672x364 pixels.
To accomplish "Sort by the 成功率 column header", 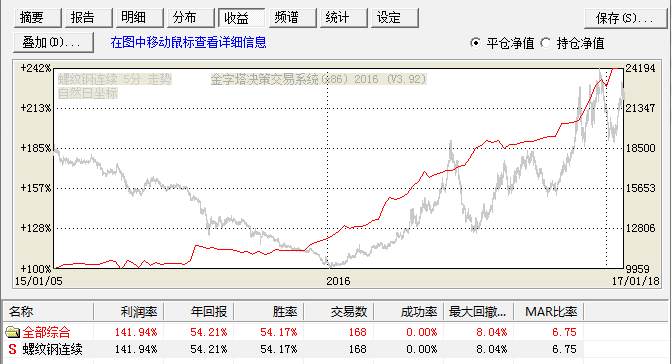I will point(409,312).
